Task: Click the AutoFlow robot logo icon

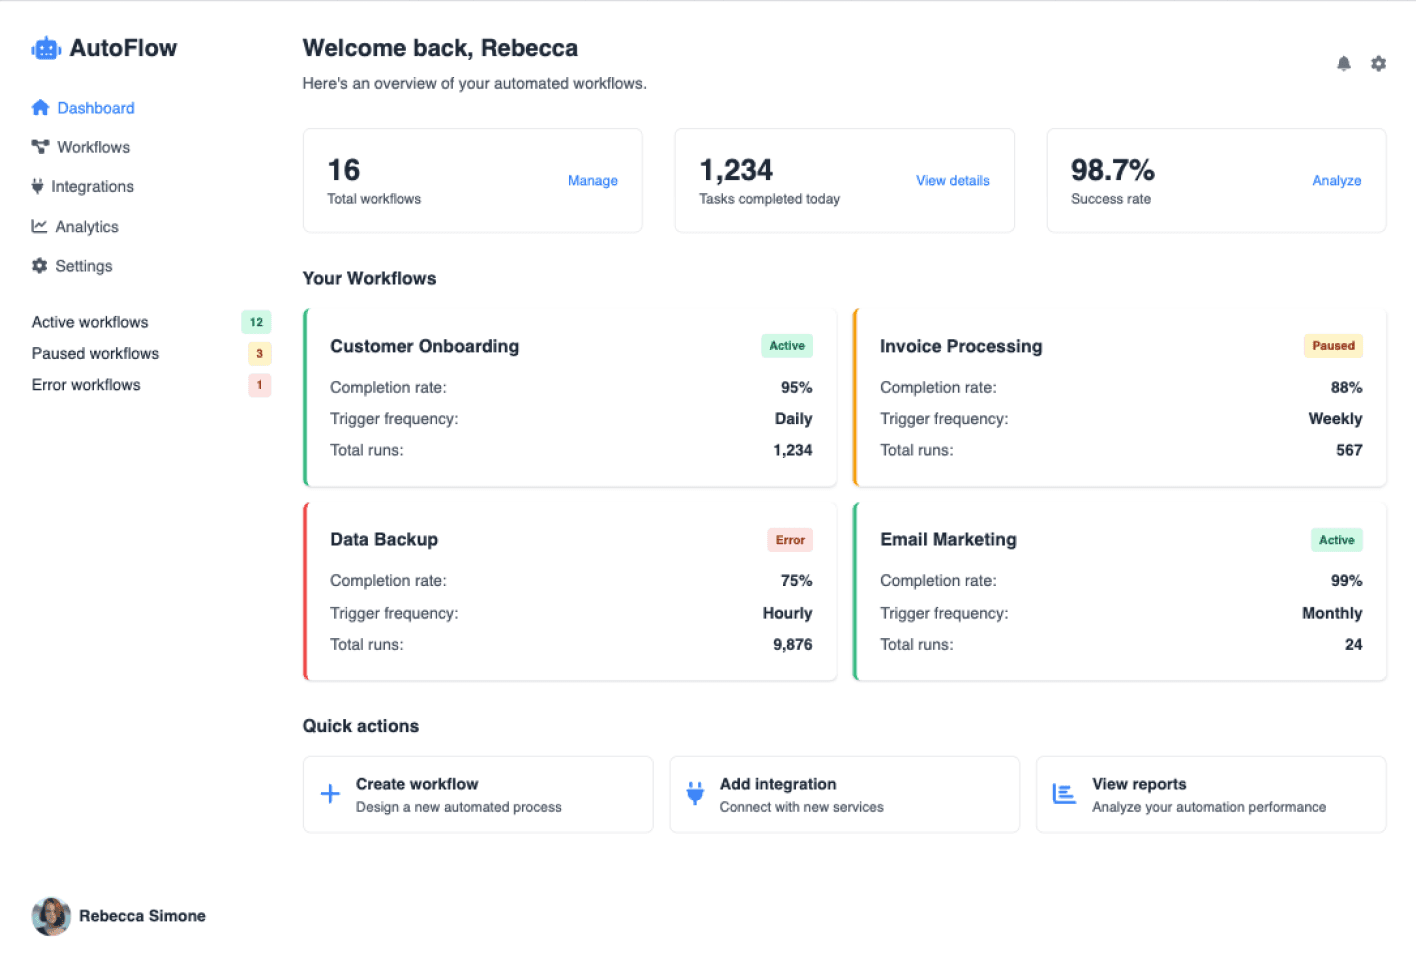Action: pos(46,47)
